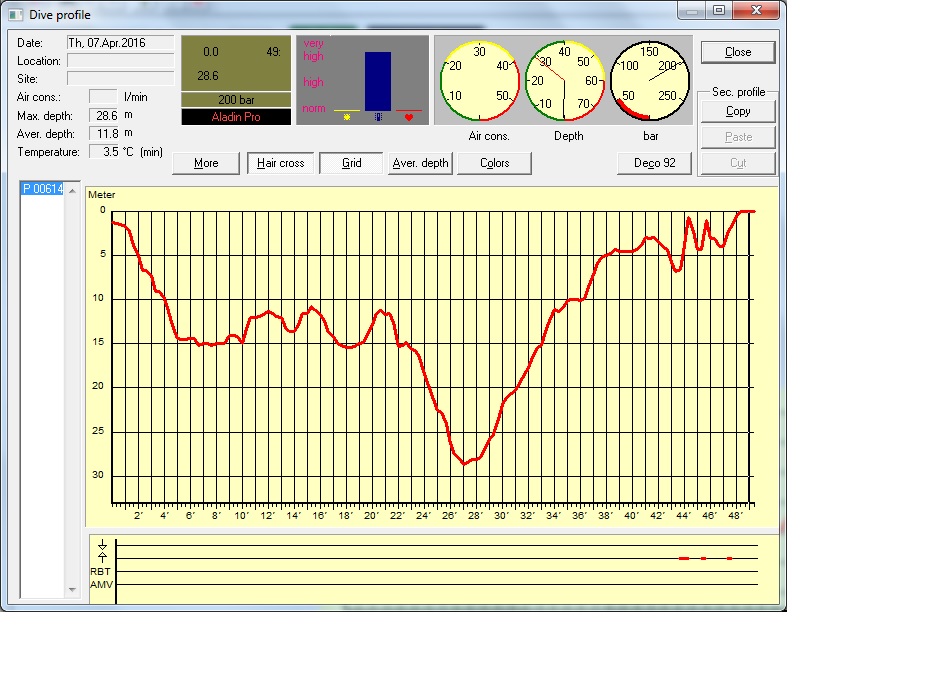Click the blue workload icon under bar
The image size is (935, 693).
(x=378, y=117)
